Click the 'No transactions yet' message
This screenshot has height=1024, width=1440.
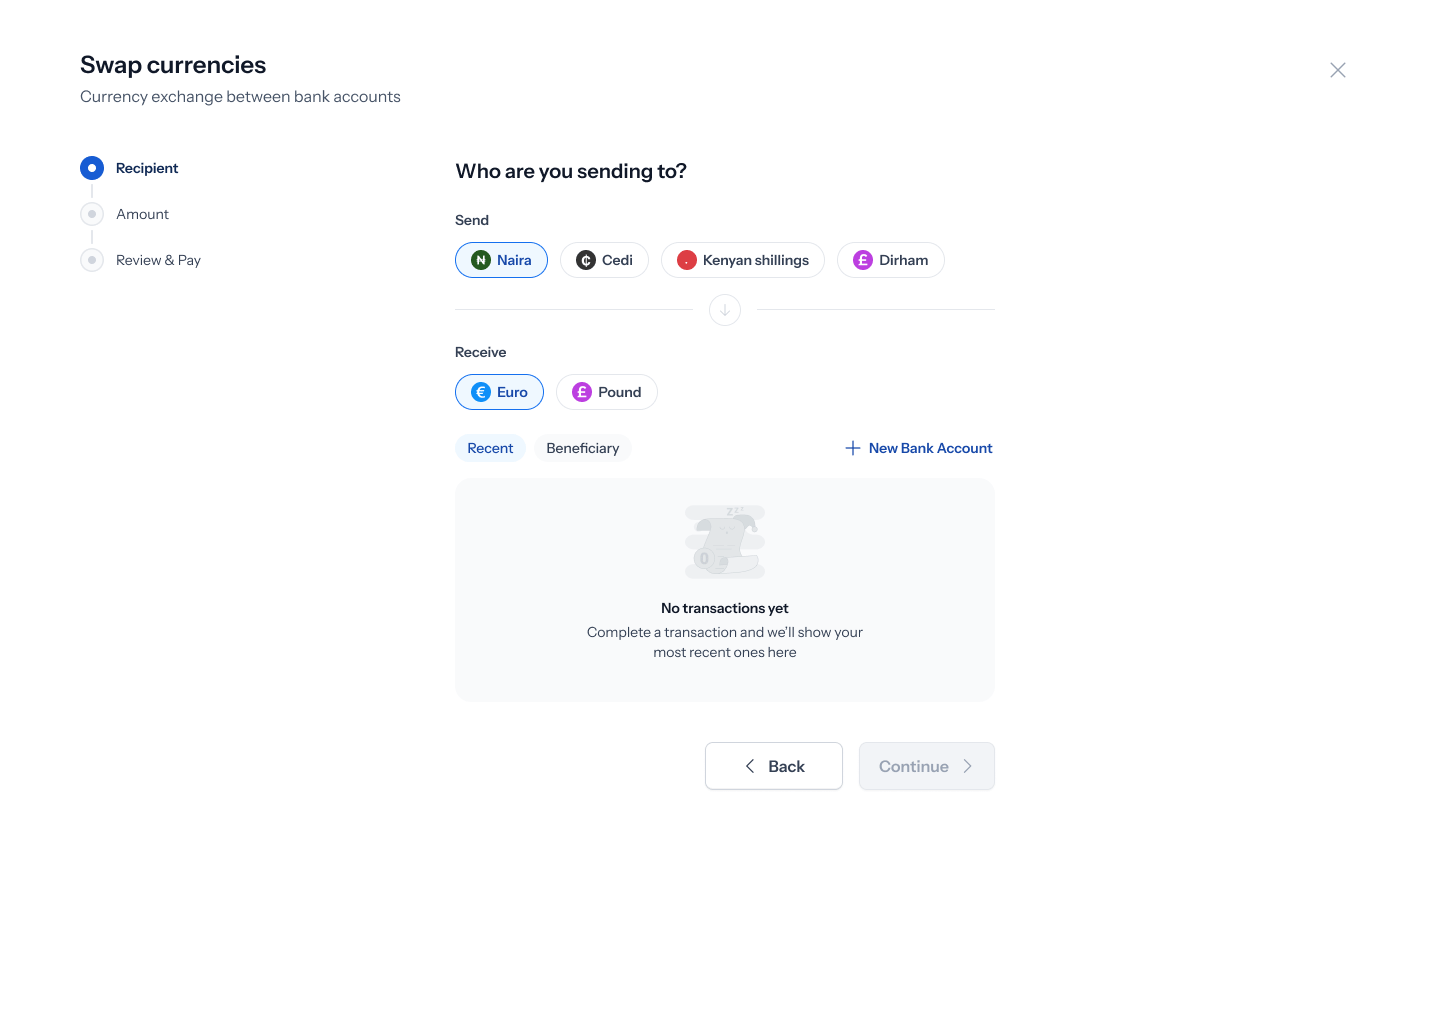725,608
